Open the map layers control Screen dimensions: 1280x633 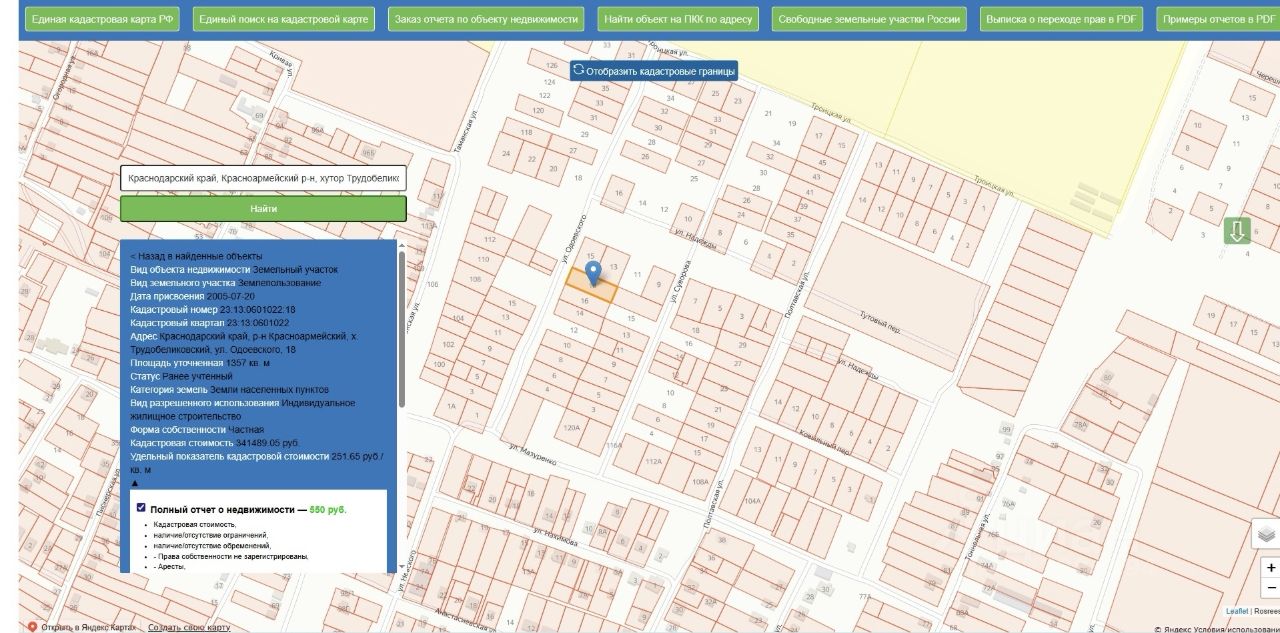point(1267,534)
